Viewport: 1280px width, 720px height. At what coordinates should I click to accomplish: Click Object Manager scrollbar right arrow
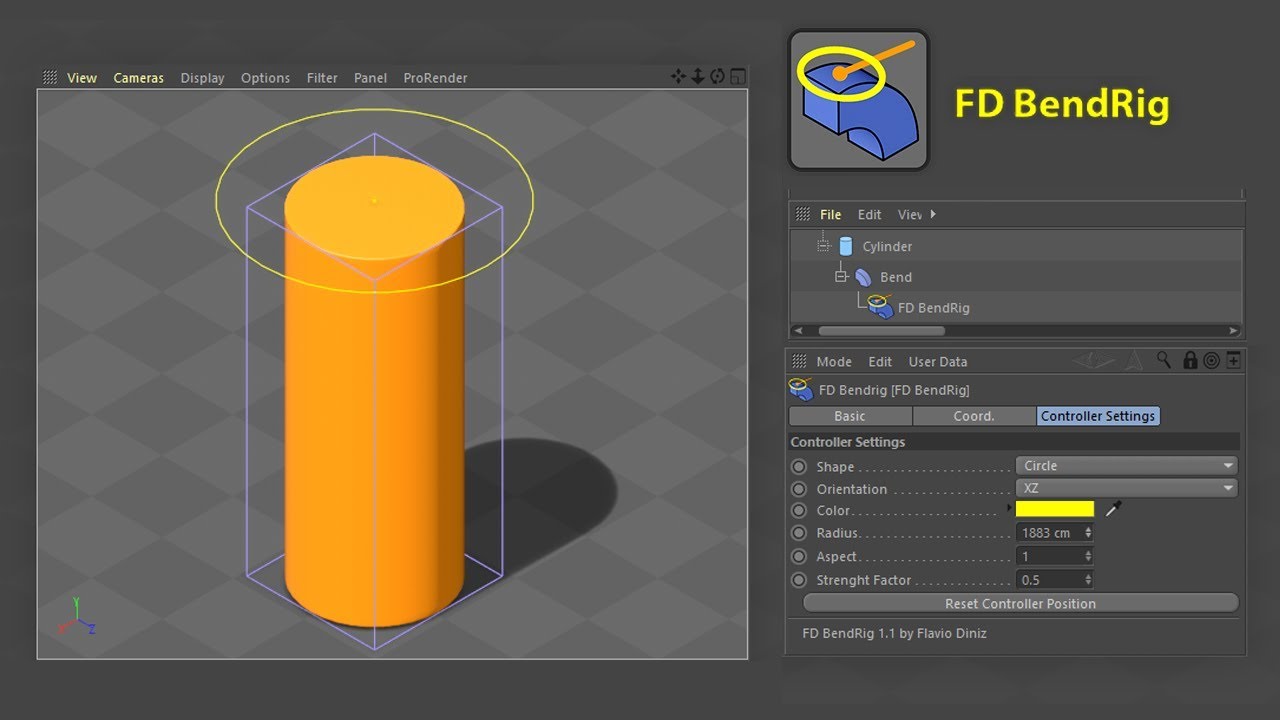[x=1234, y=330]
